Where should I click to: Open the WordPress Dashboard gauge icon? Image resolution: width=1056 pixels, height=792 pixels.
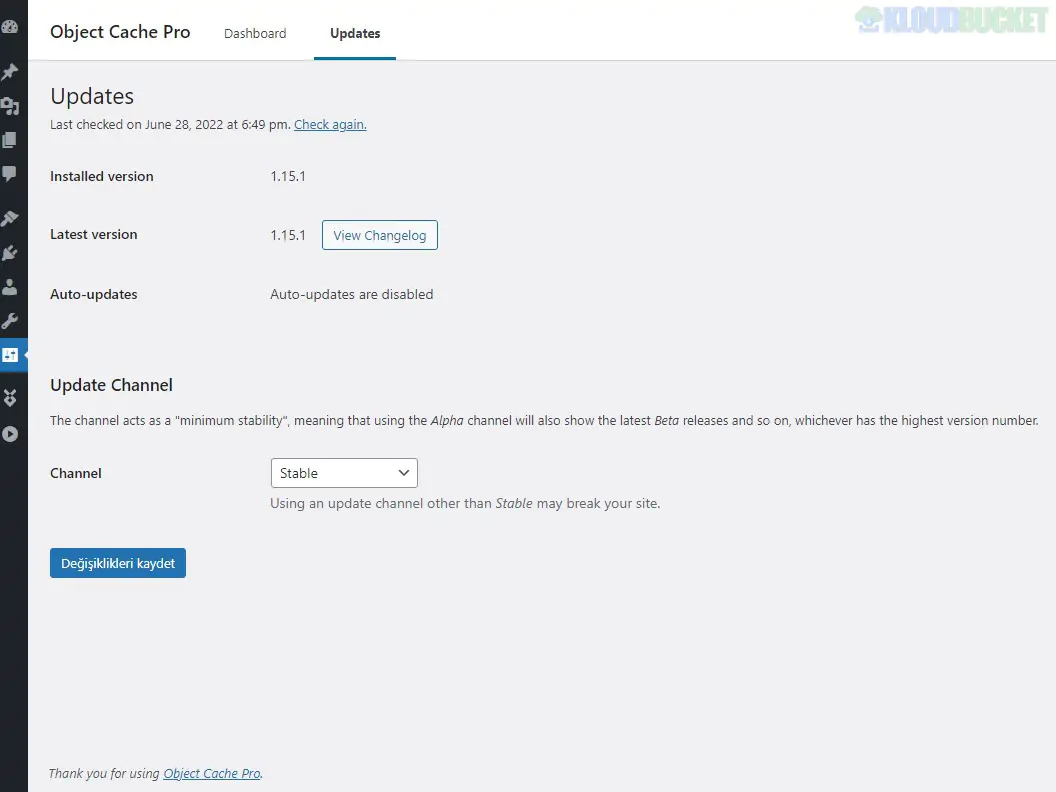(9, 27)
